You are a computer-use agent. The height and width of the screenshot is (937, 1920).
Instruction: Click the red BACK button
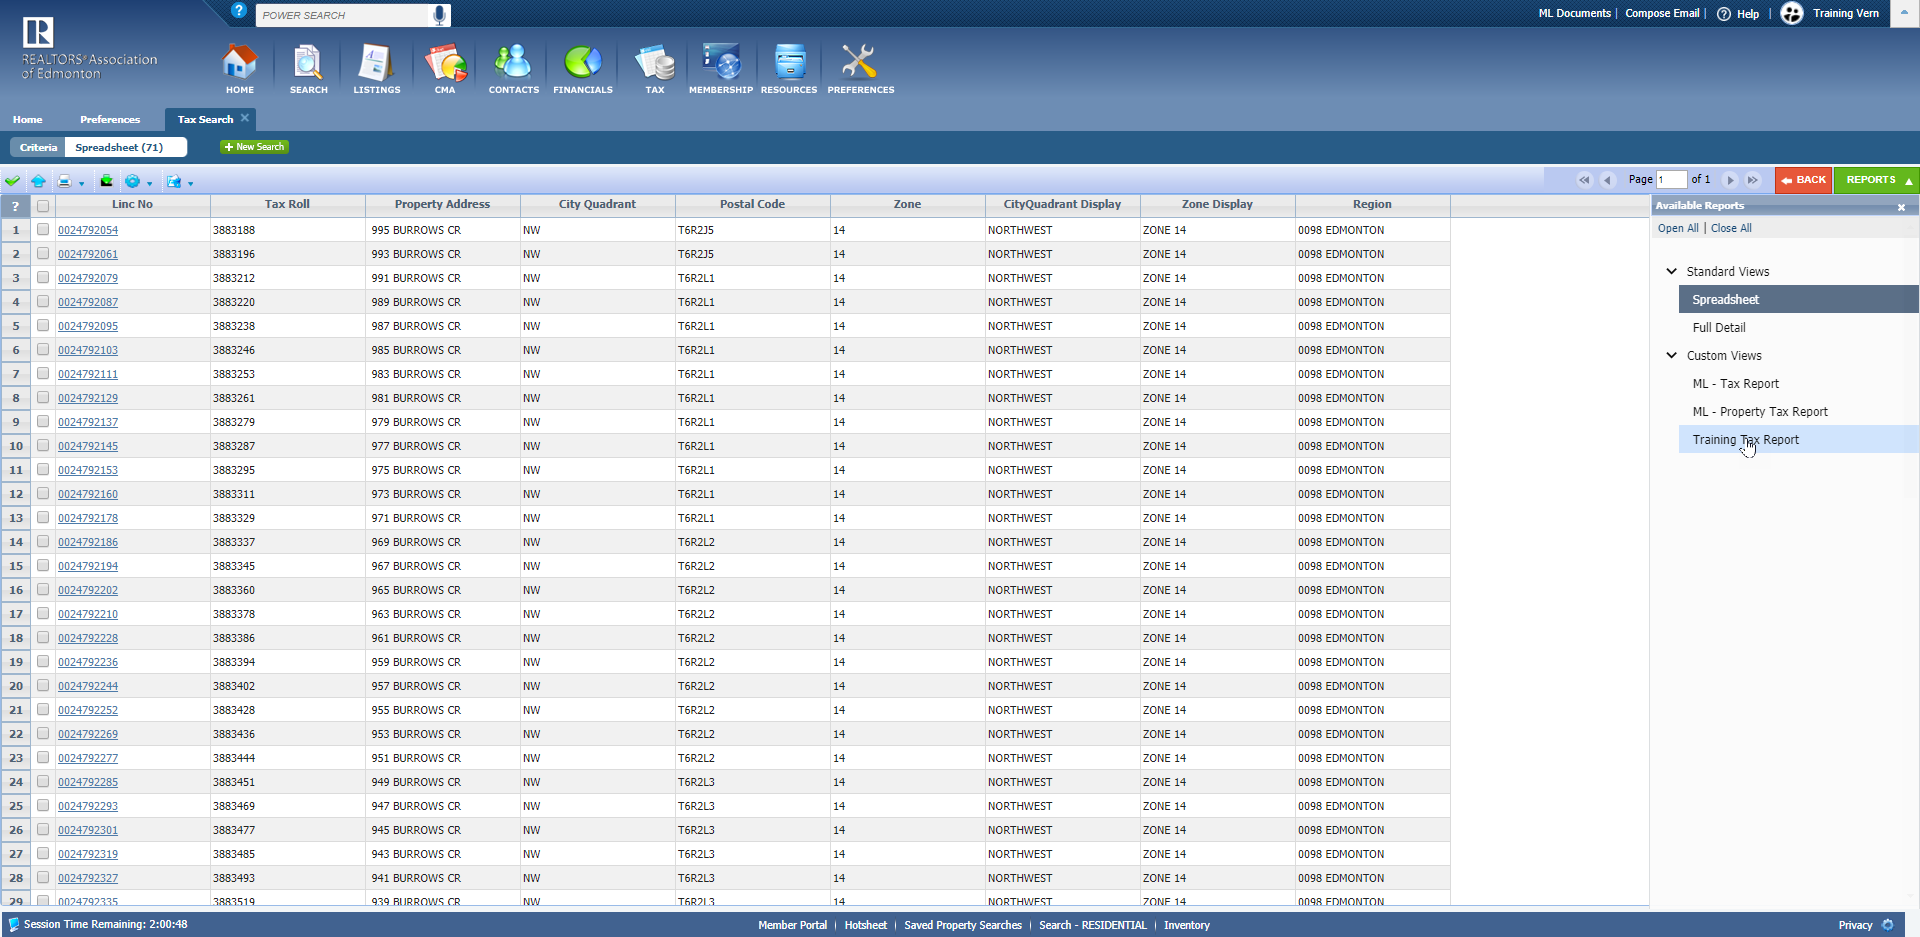(1804, 180)
